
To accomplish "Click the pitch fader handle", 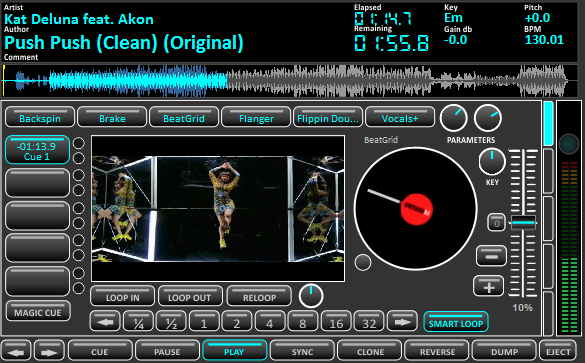I will point(523,223).
